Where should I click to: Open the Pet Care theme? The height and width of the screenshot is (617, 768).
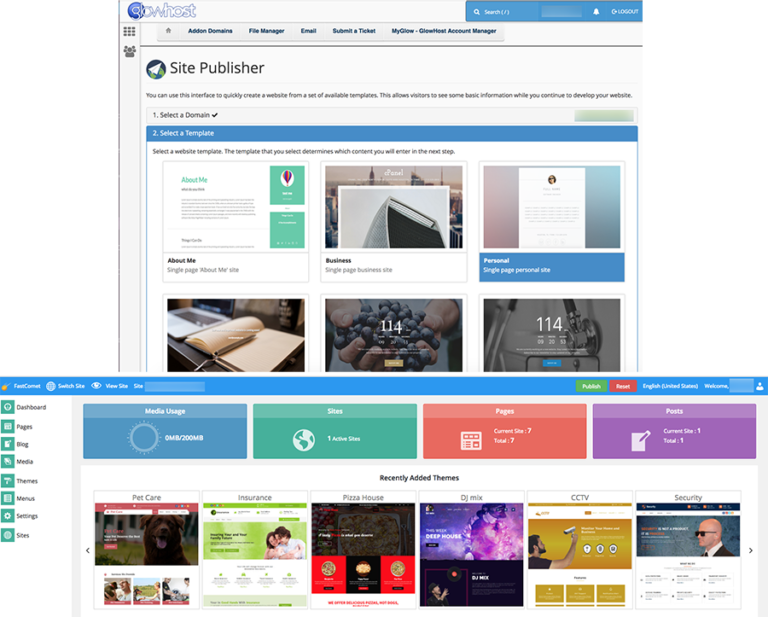click(x=146, y=550)
